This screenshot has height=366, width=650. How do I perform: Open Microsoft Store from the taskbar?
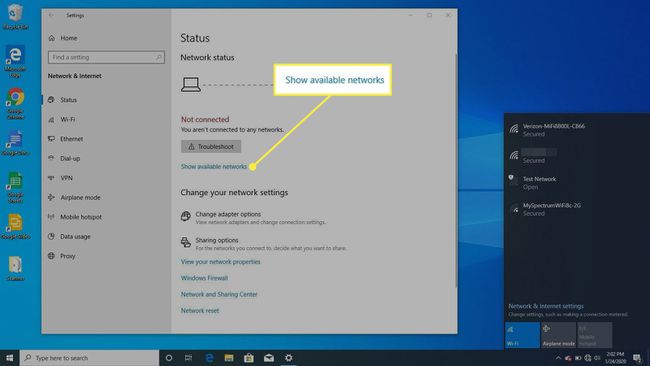249,358
